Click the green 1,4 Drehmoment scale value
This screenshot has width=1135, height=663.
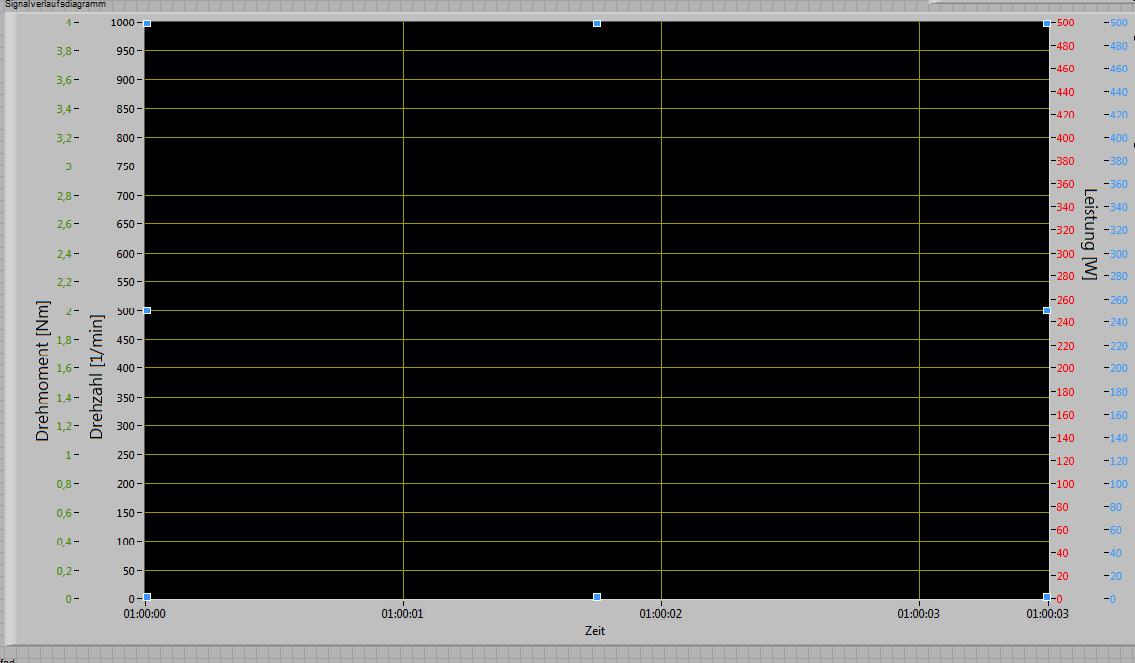64,397
